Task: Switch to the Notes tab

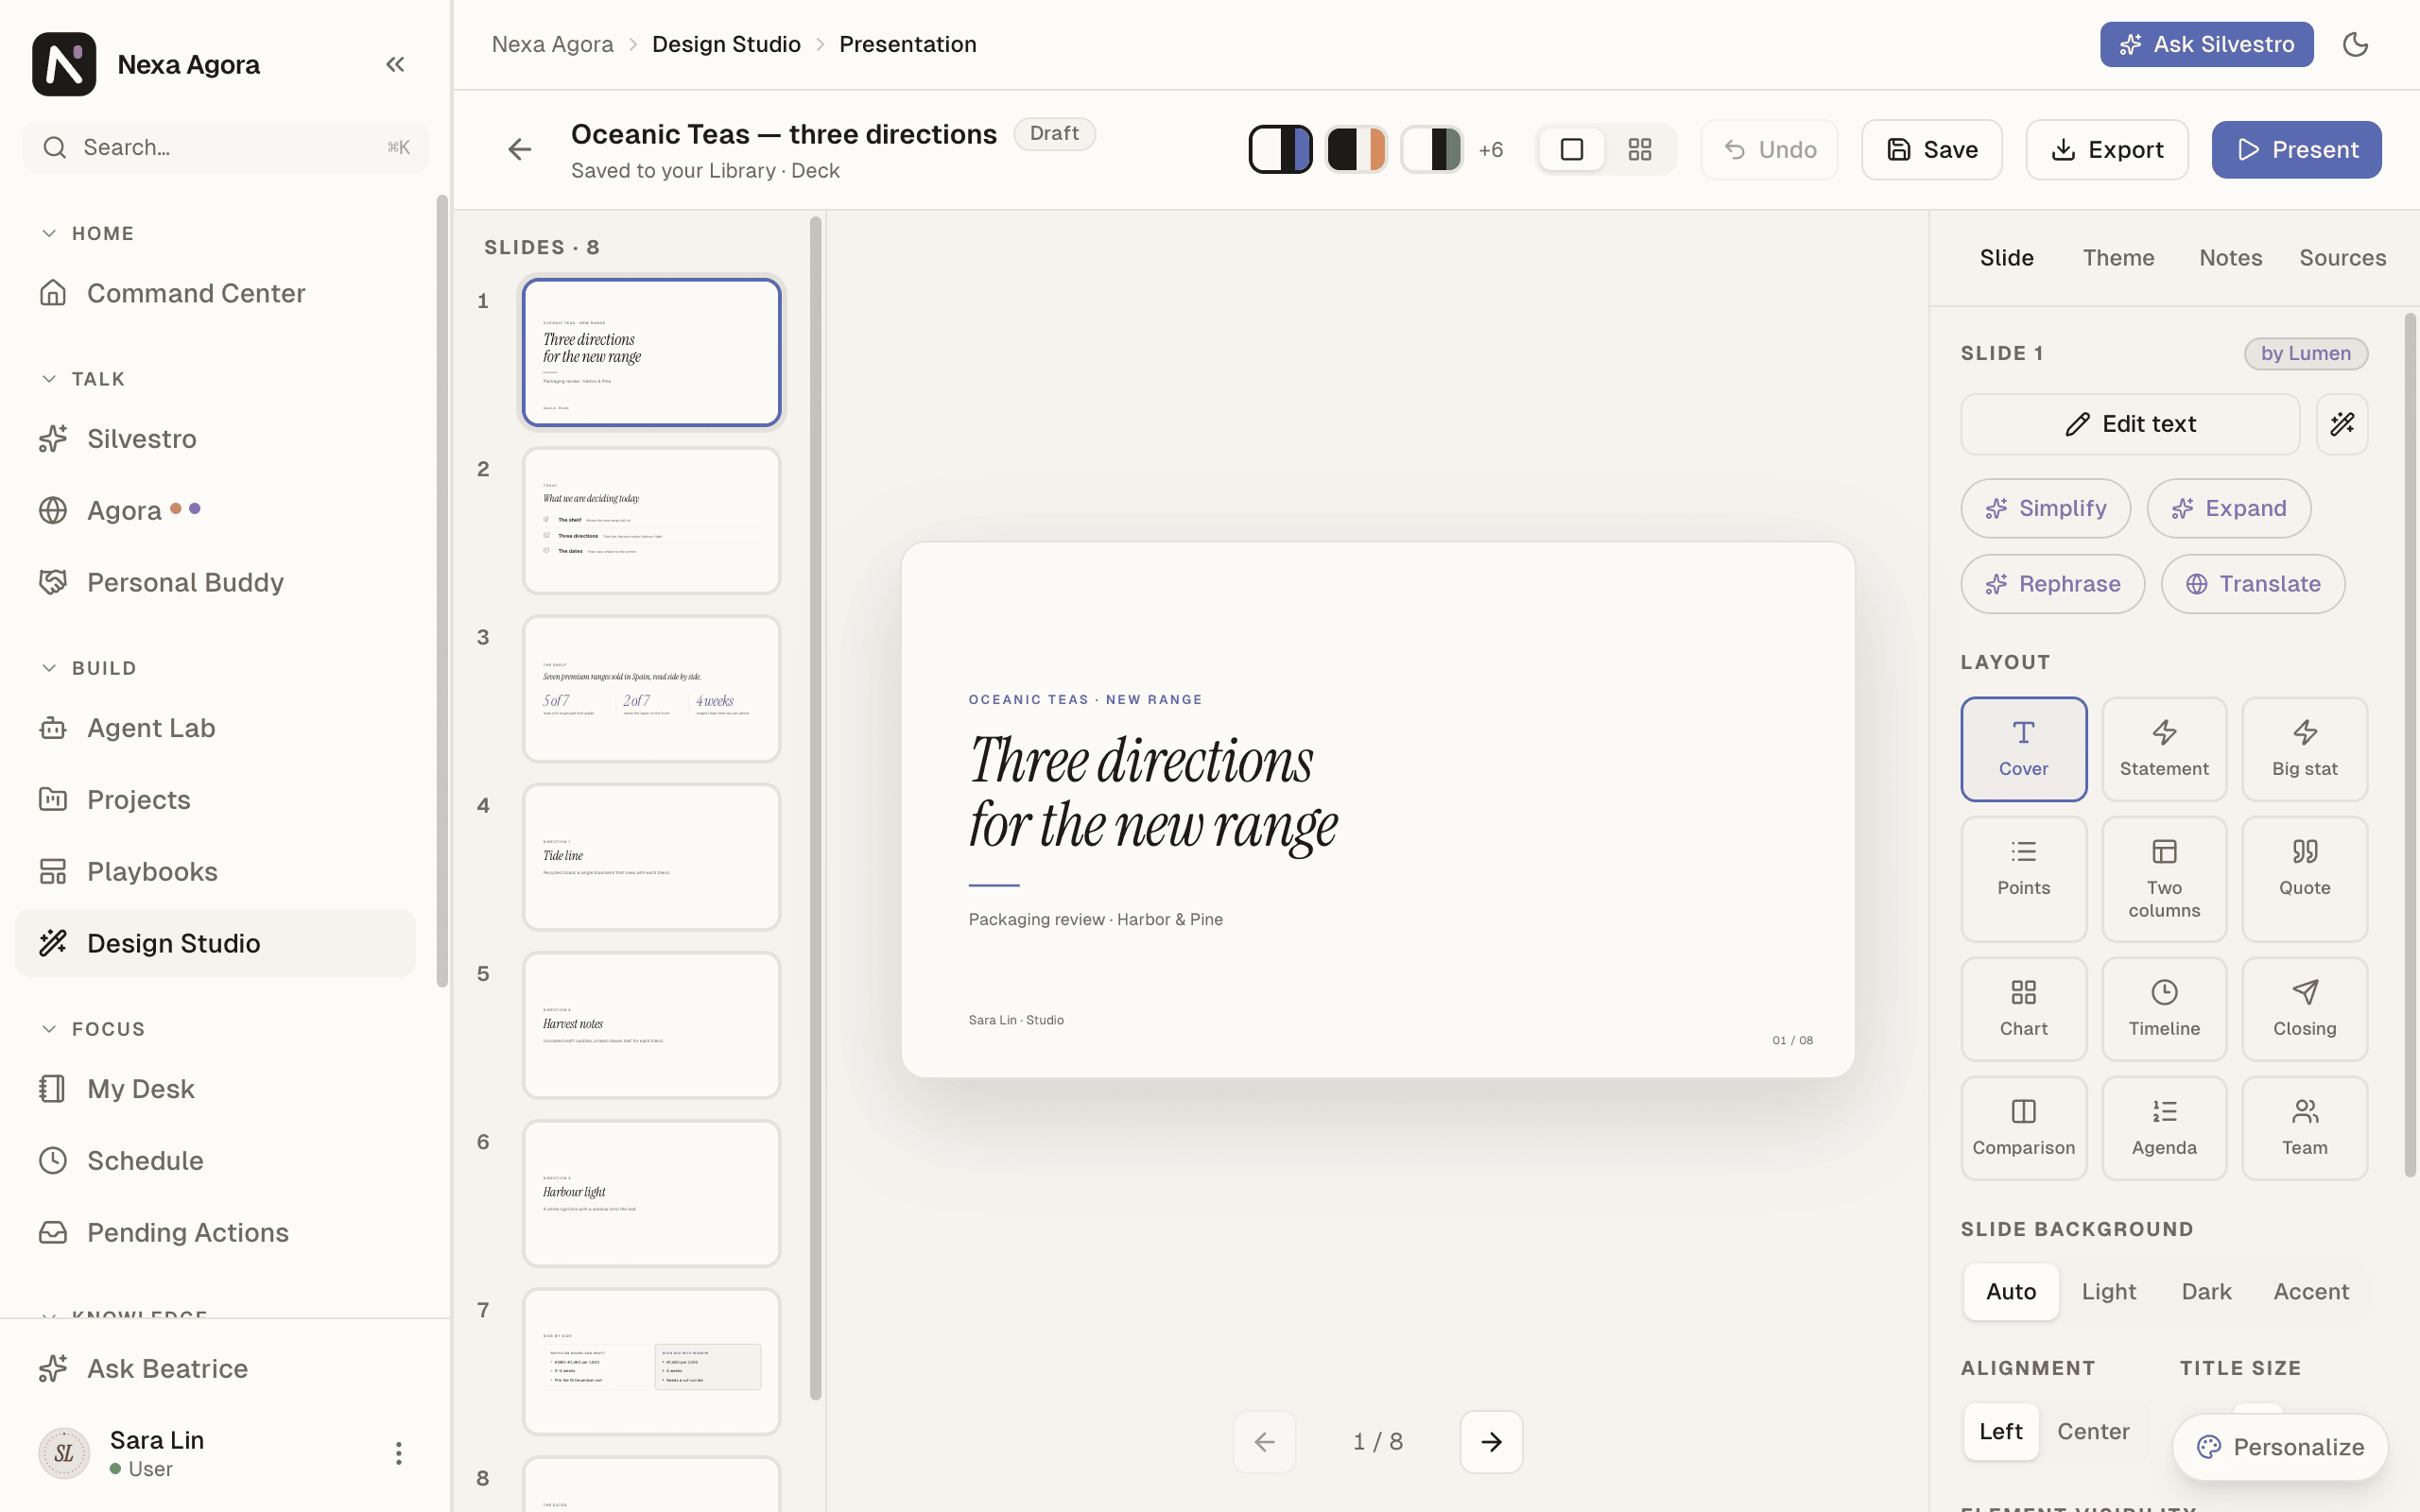Action: pyautogui.click(x=2230, y=258)
